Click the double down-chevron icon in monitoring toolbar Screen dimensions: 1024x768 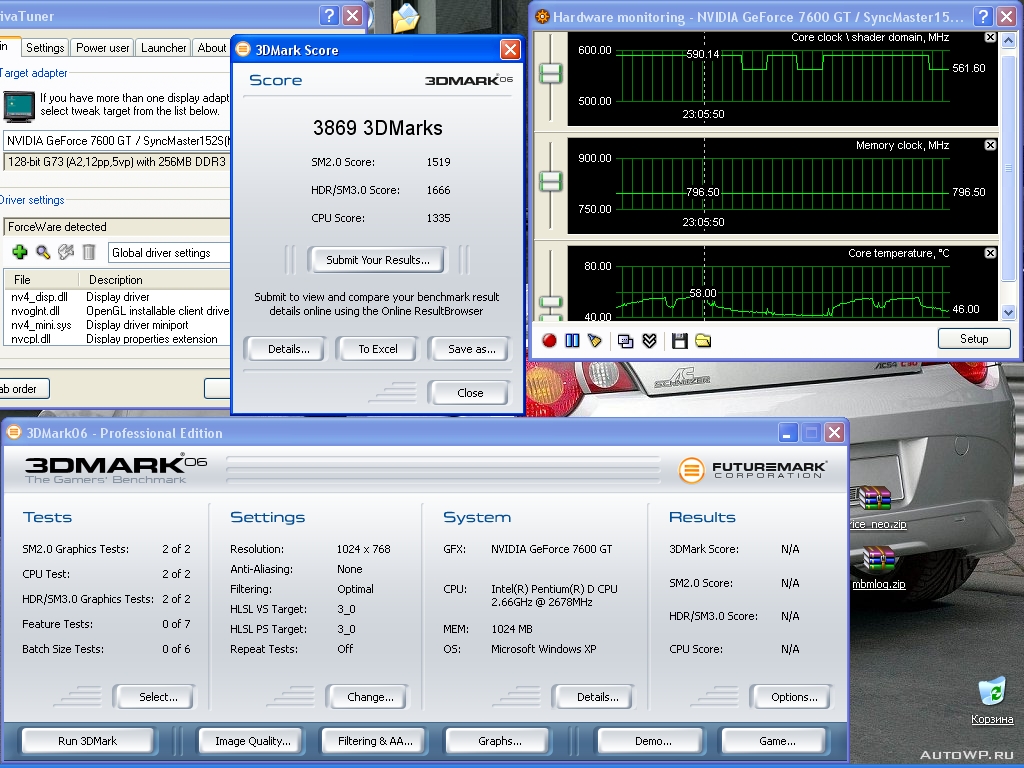649,340
